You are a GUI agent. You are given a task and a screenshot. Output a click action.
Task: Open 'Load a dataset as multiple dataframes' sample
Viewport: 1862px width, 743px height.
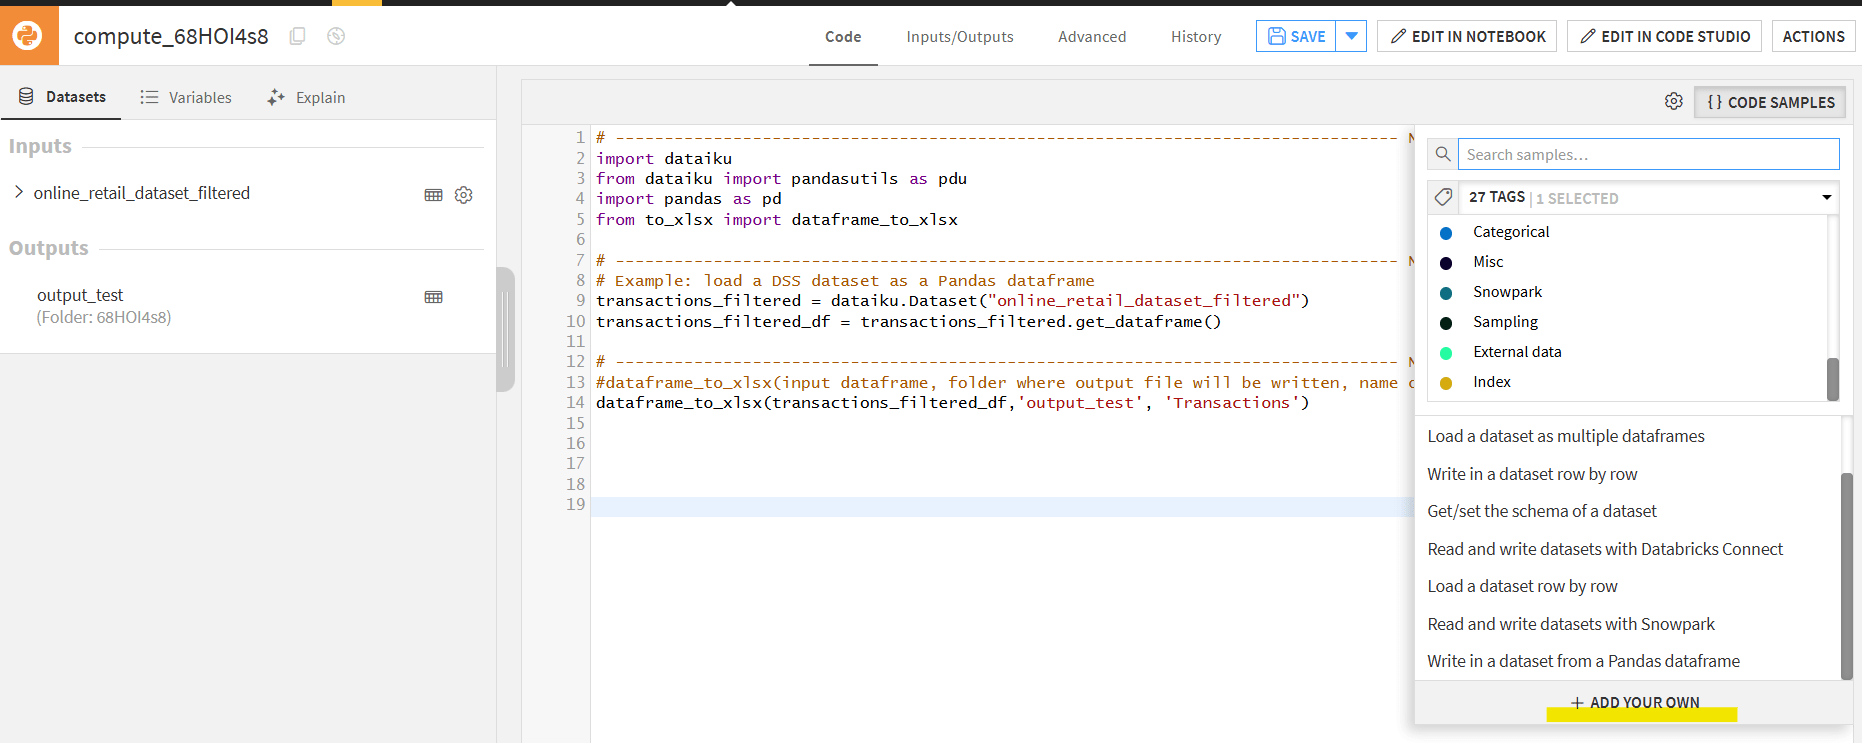tap(1565, 436)
